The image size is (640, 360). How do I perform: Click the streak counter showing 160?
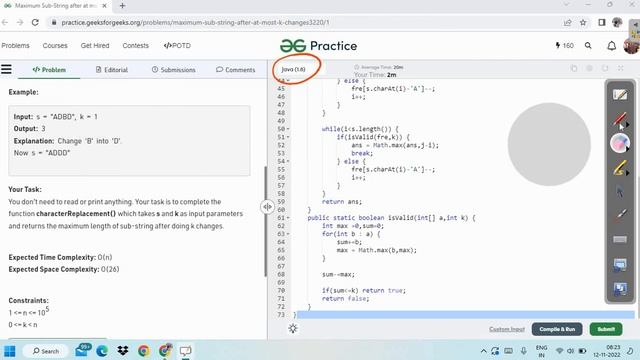(x=564, y=46)
